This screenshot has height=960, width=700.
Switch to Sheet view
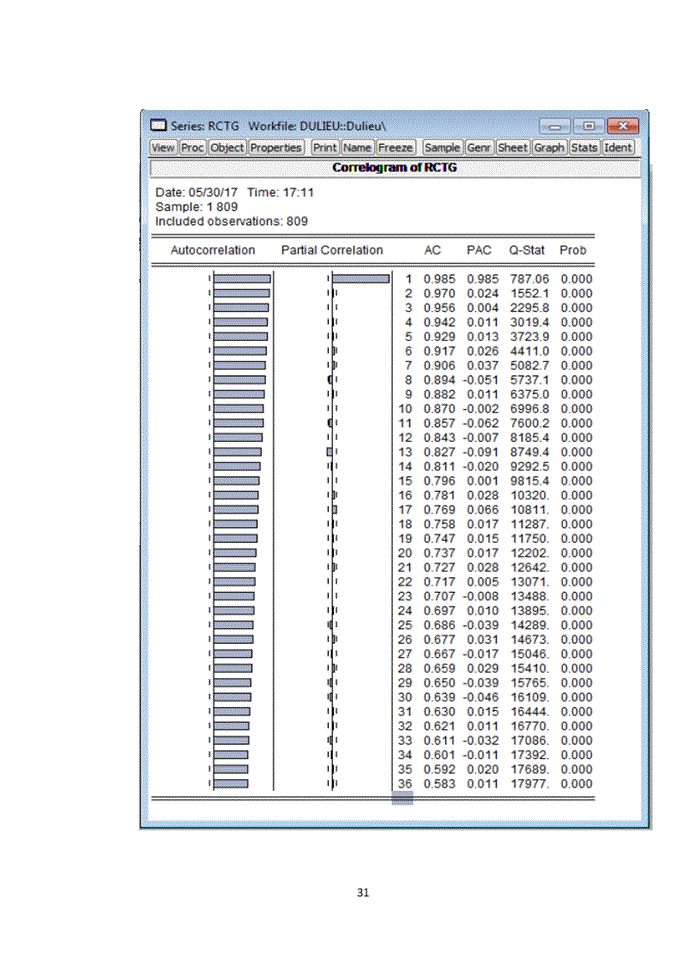(513, 147)
